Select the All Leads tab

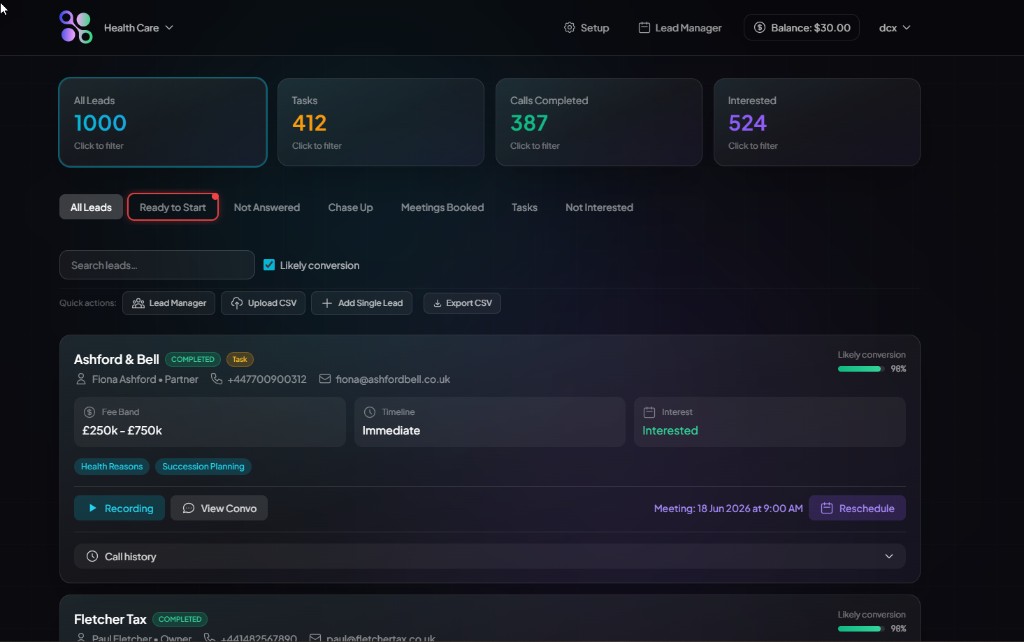[91, 207]
